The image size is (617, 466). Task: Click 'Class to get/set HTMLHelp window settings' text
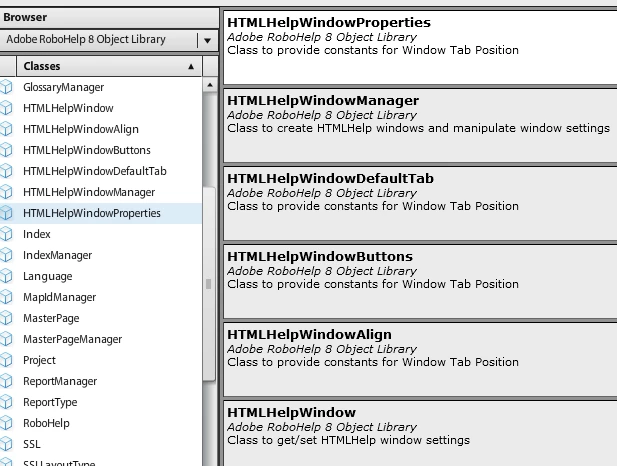click(x=349, y=440)
